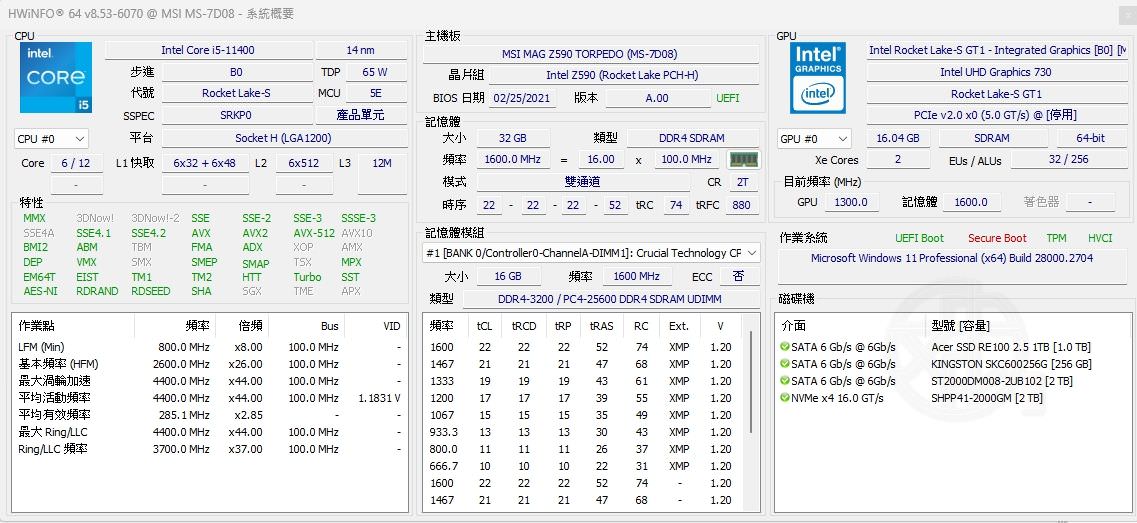Click the Intel Graphics GPU logo
This screenshot has height=523, width=1137.
(x=818, y=77)
